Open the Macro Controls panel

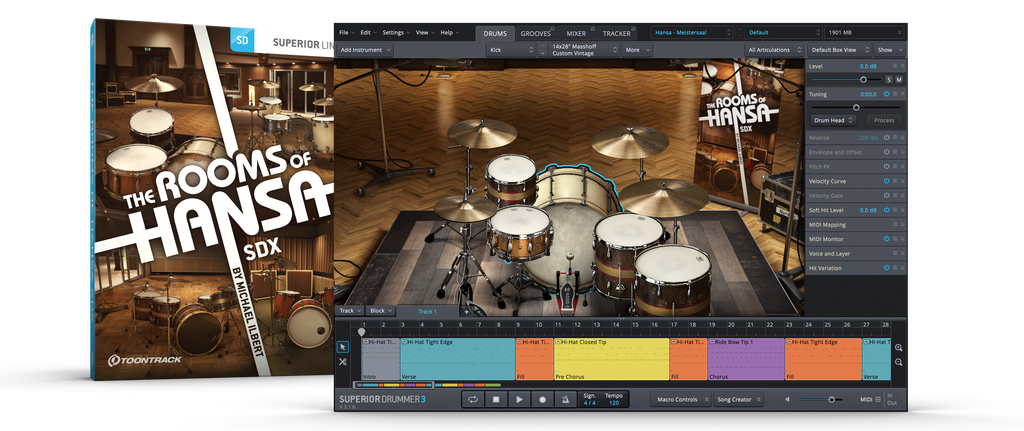click(x=680, y=399)
